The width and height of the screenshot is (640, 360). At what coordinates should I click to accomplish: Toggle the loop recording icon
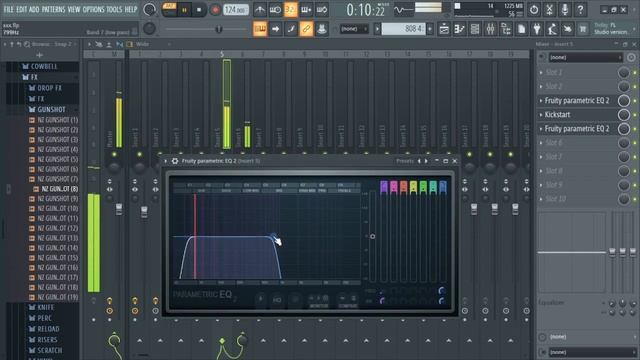[322, 10]
